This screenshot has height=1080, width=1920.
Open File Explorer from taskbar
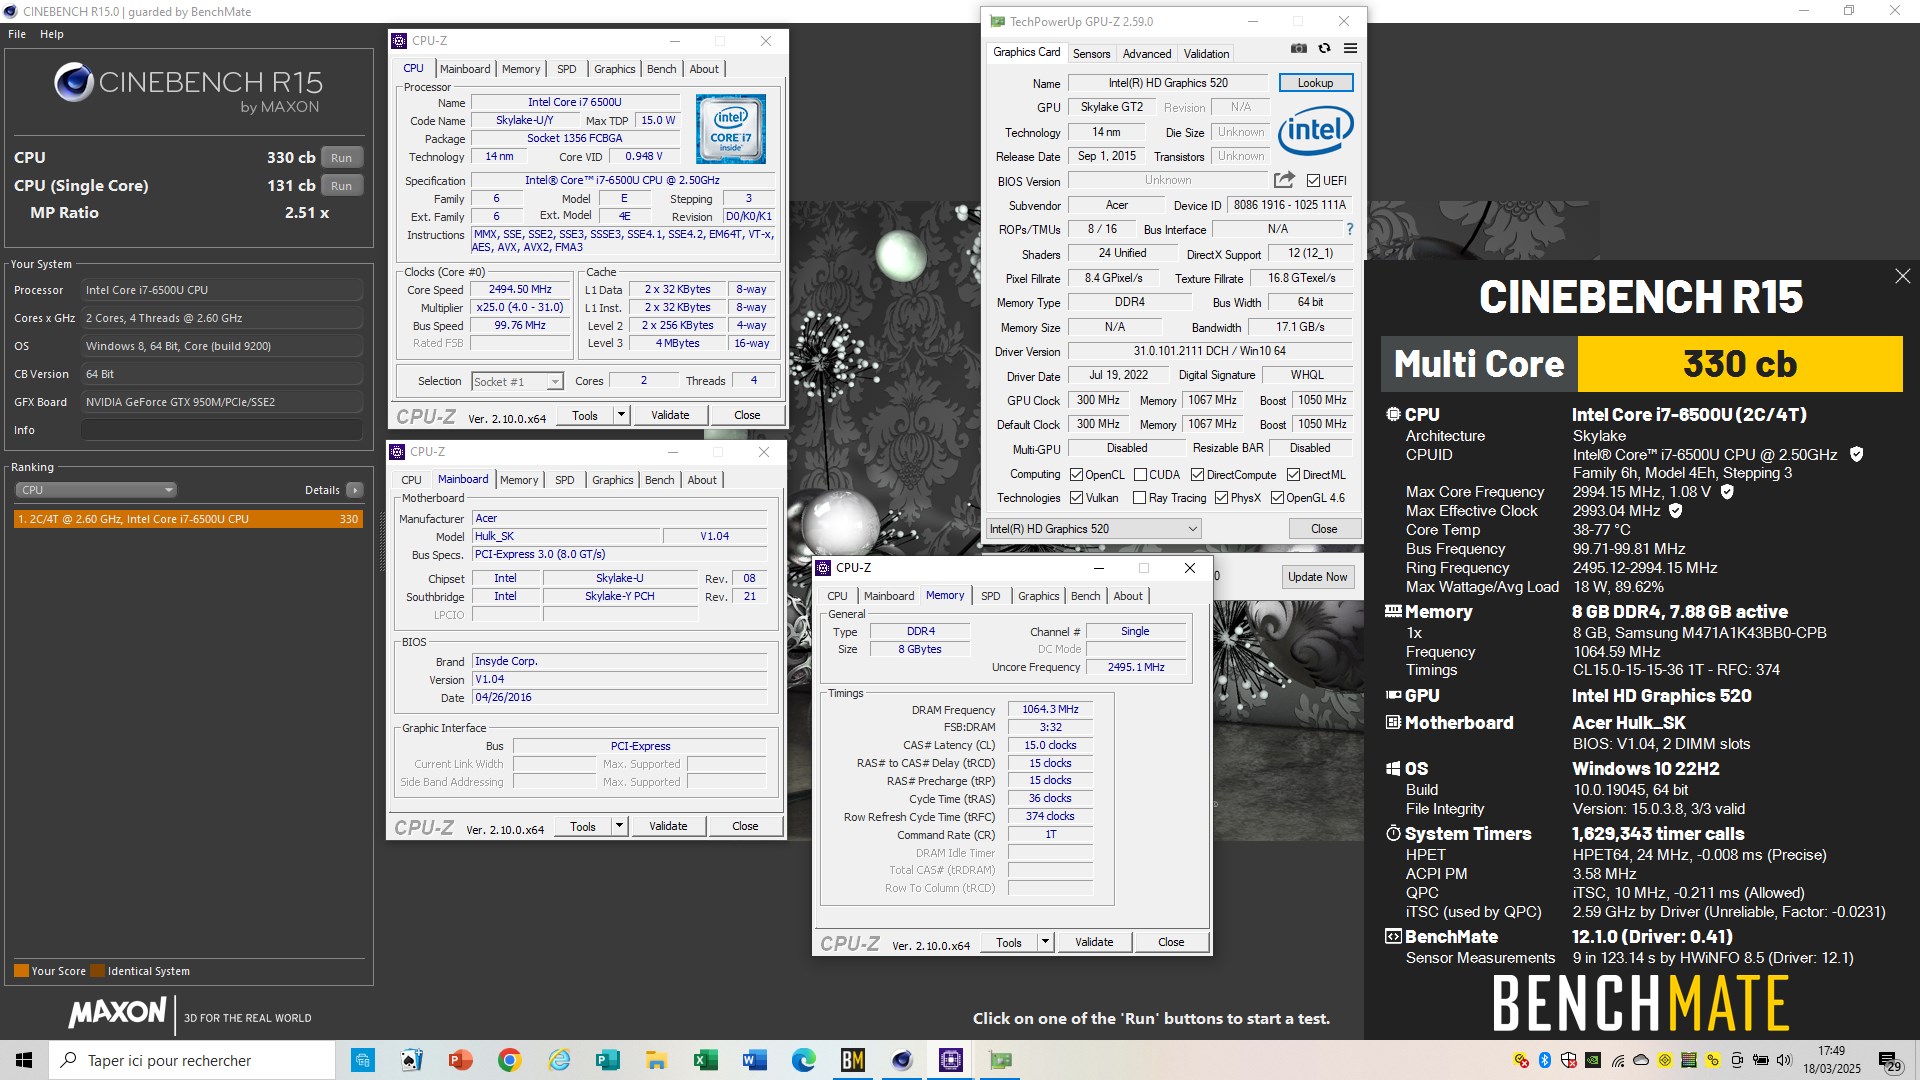coord(656,1060)
